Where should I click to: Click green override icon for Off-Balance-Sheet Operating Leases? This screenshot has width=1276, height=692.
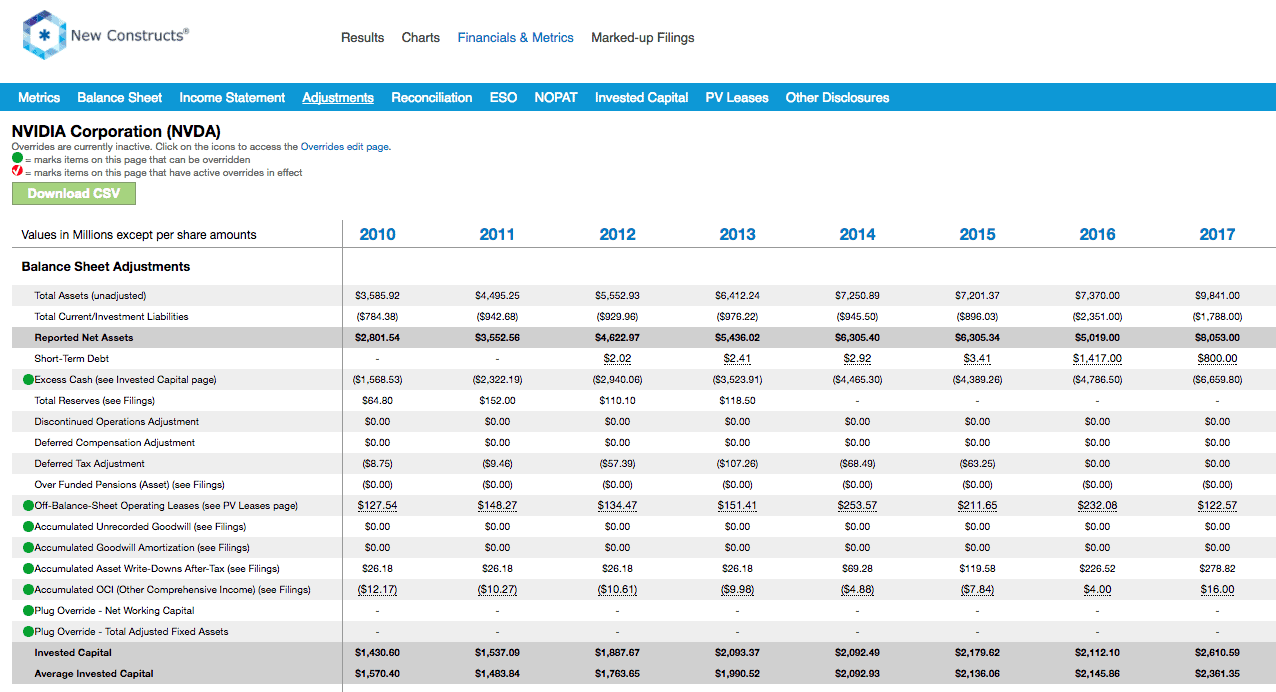coord(28,506)
